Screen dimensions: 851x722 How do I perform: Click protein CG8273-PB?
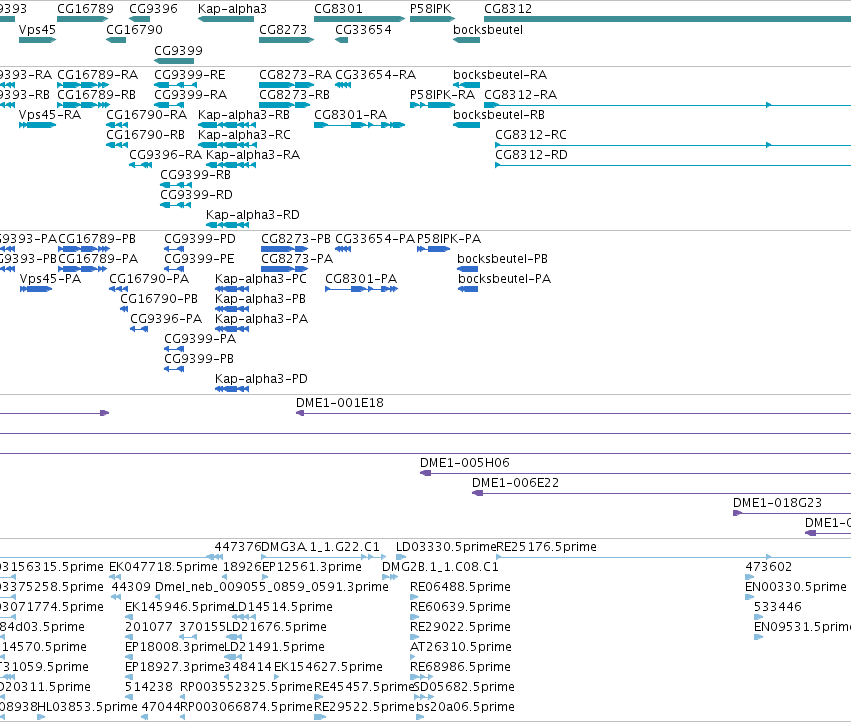(x=296, y=238)
